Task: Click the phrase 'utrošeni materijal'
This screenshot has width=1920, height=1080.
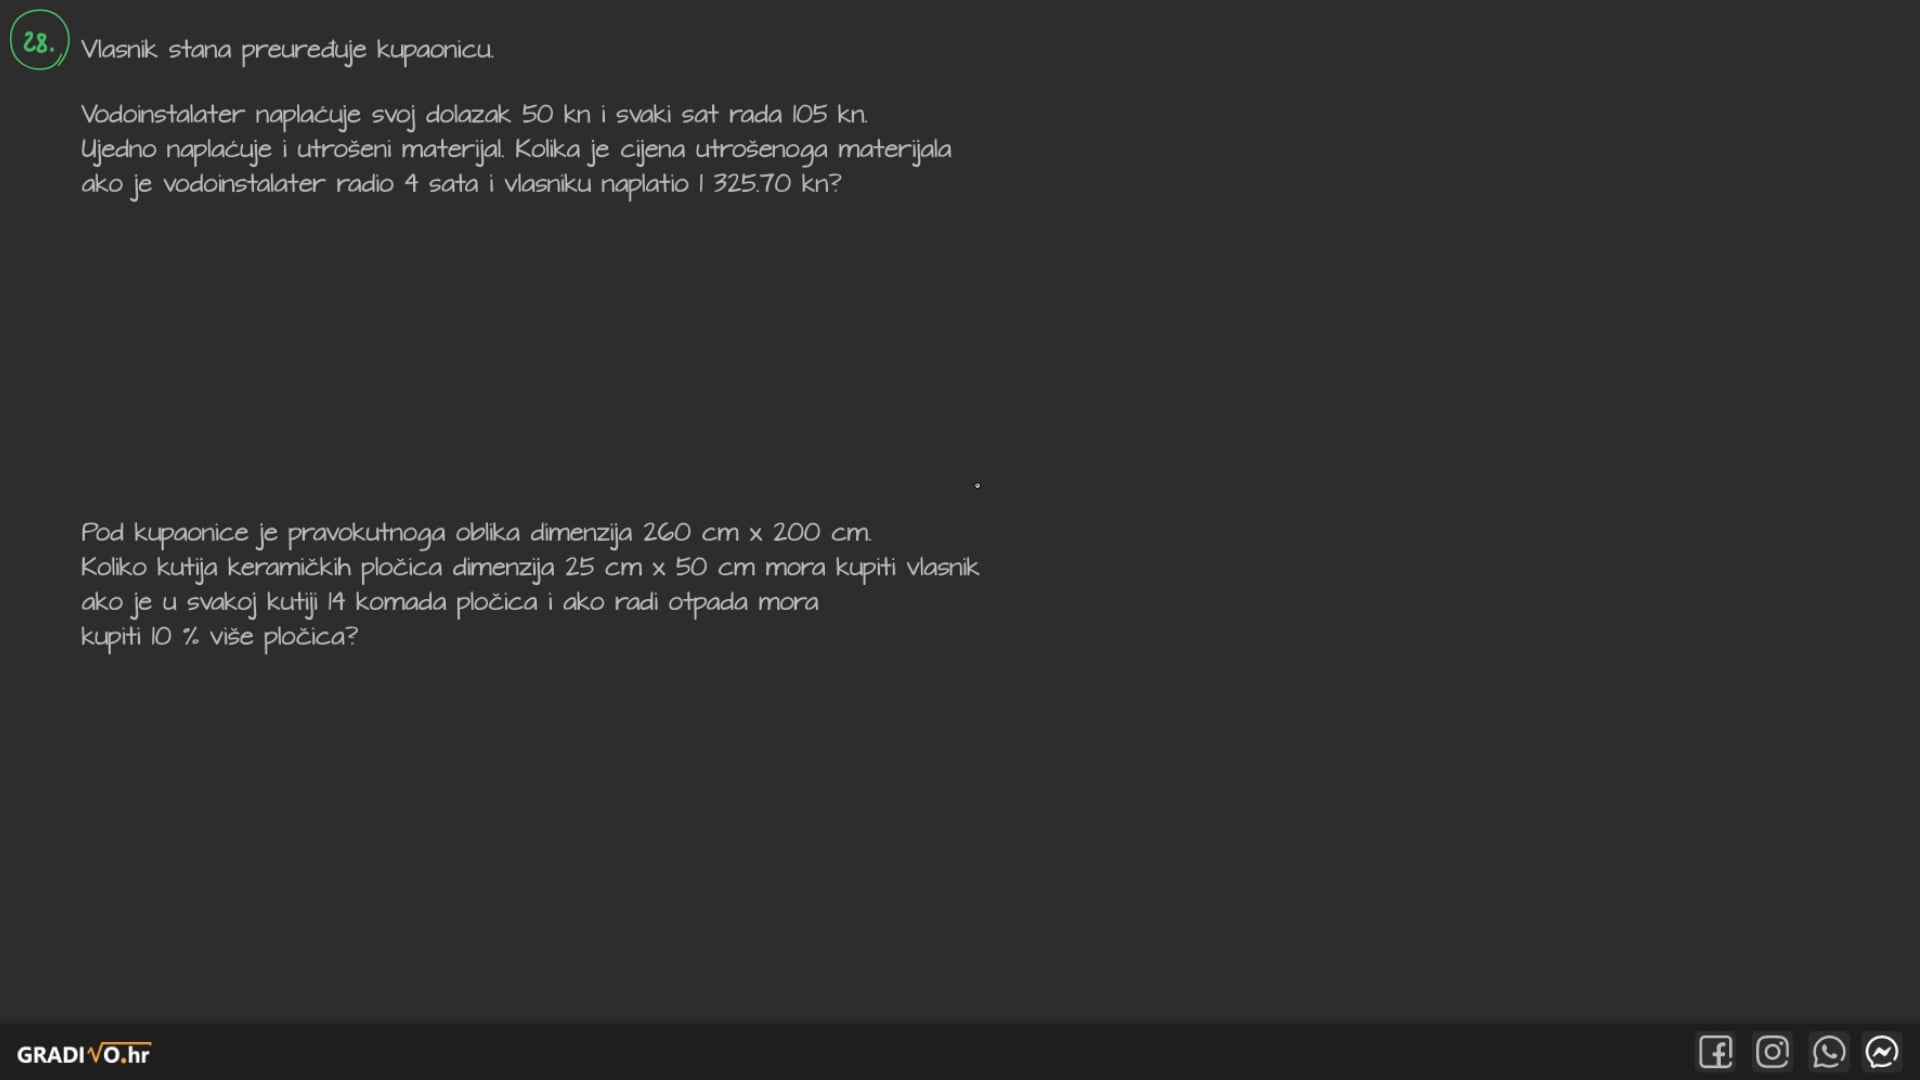Action: pyautogui.click(x=400, y=150)
